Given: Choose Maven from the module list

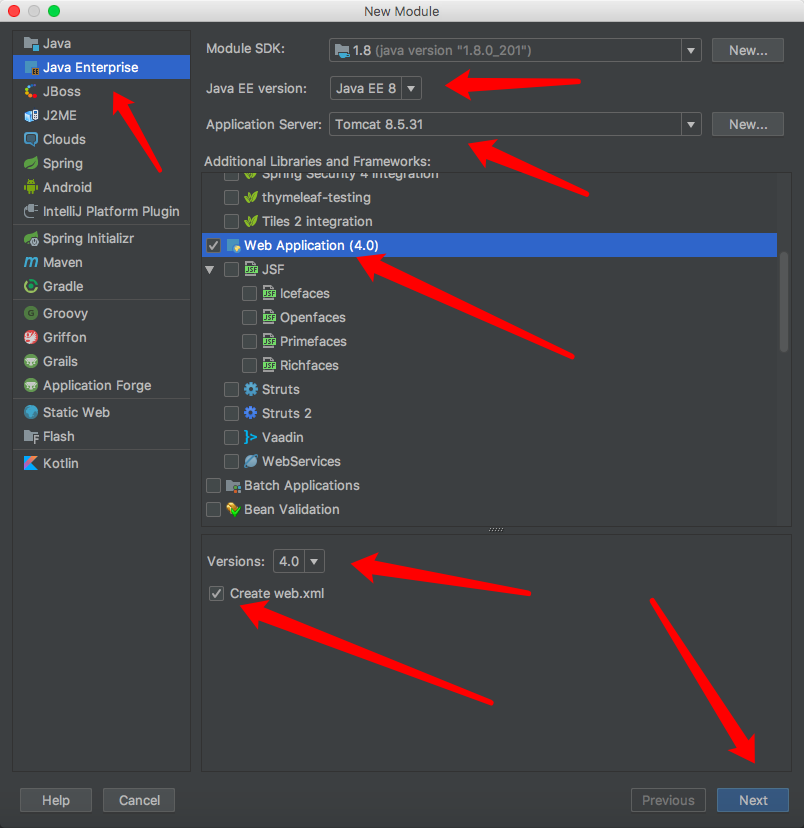Looking at the screenshot, I should tap(101, 262).
